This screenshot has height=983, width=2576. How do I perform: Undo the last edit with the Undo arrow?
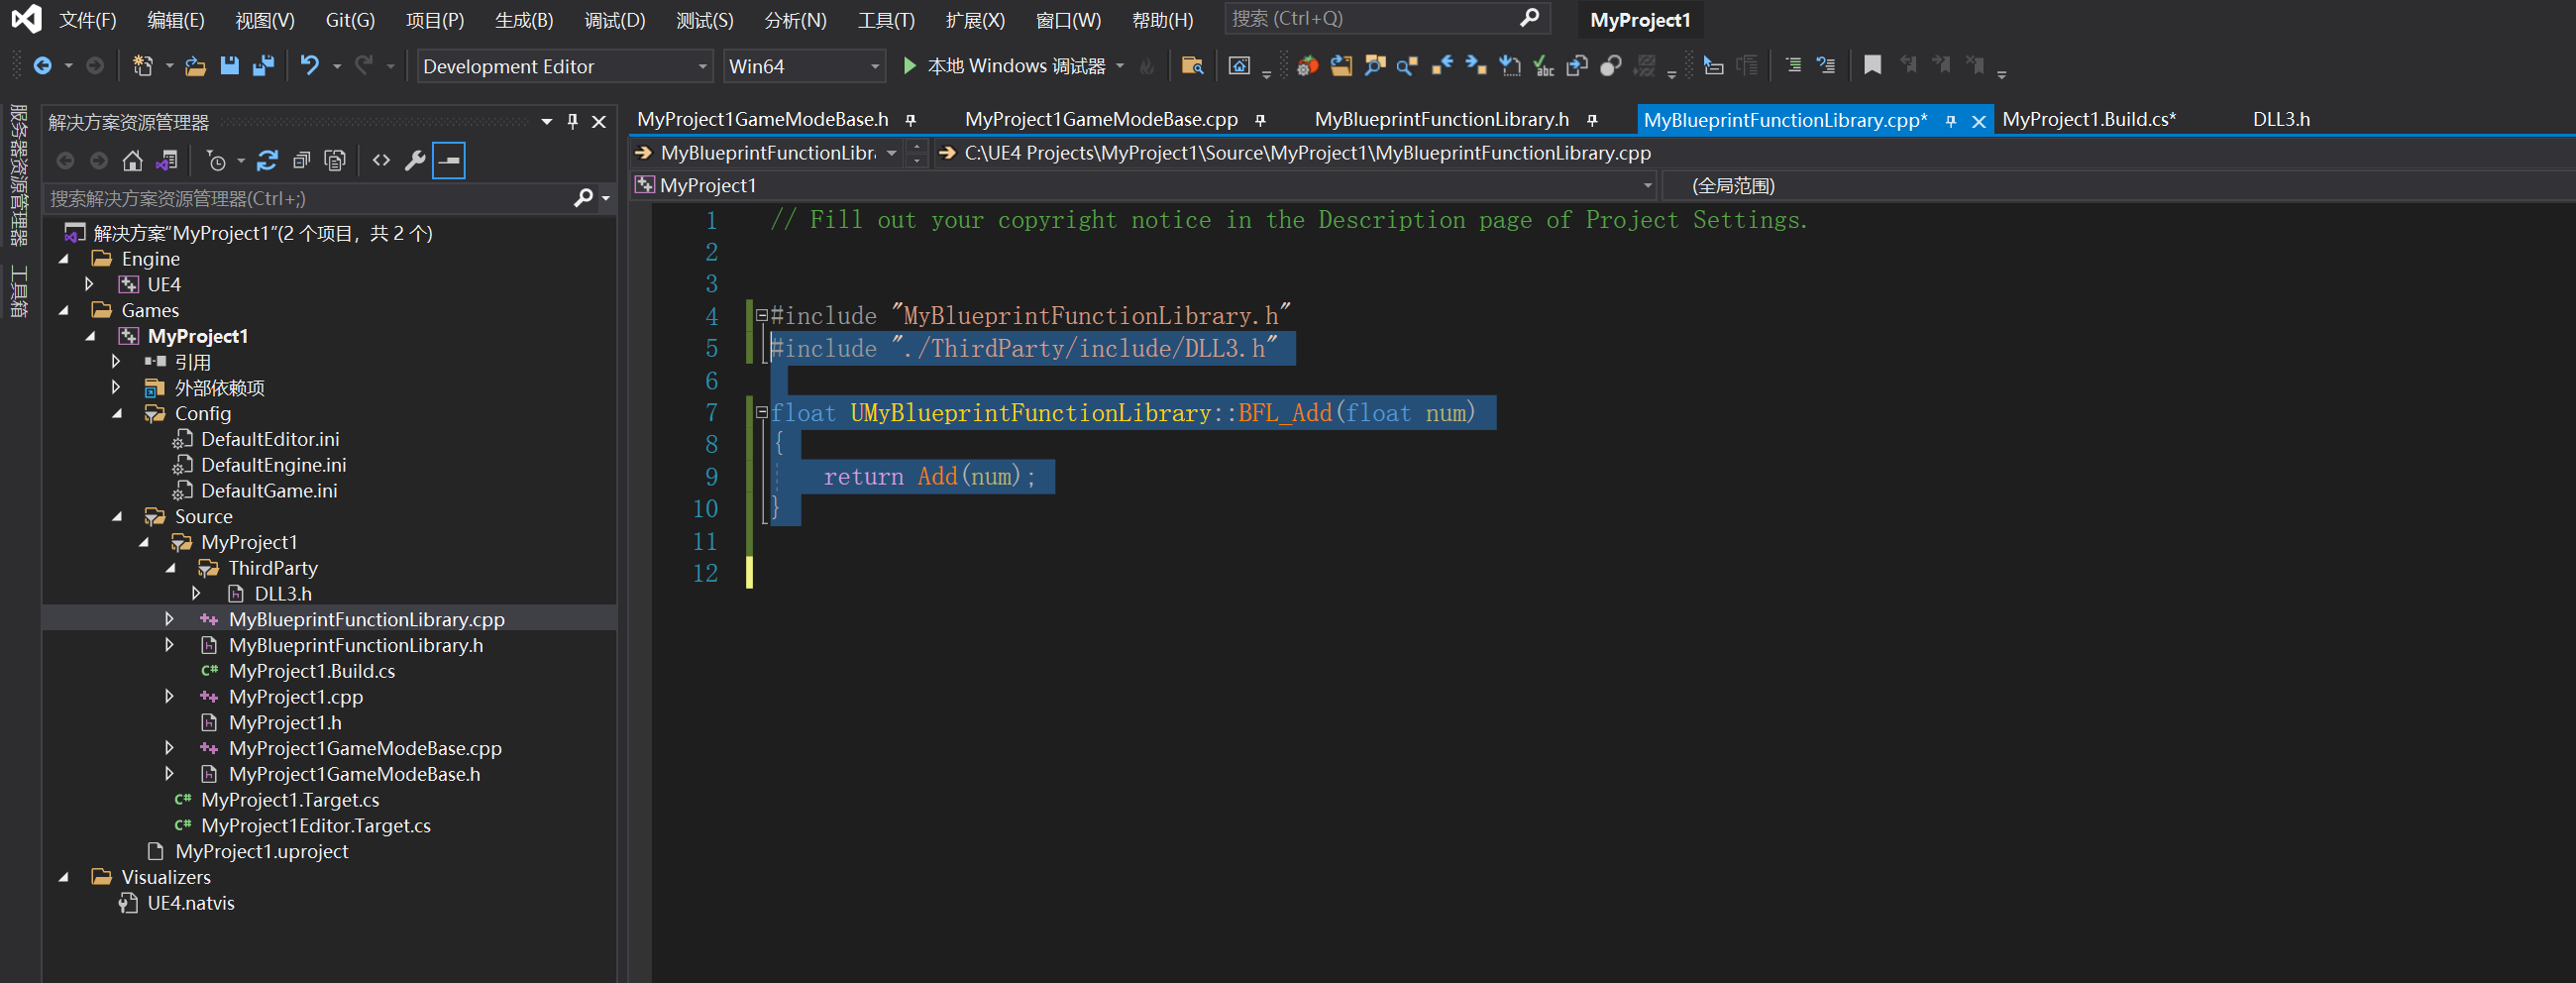[310, 66]
